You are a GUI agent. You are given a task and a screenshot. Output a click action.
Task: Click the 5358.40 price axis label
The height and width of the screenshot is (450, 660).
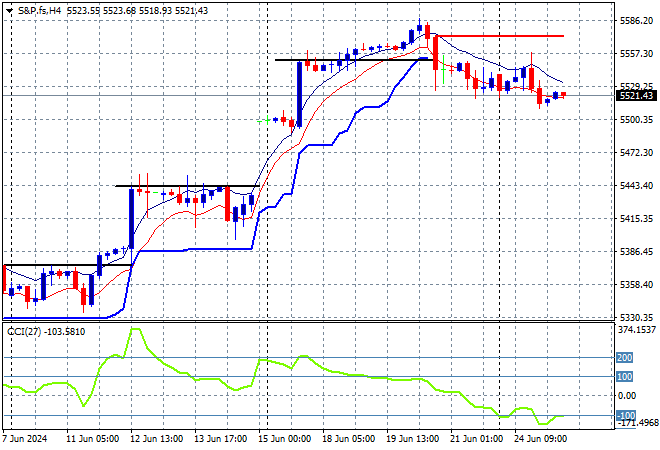[636, 285]
